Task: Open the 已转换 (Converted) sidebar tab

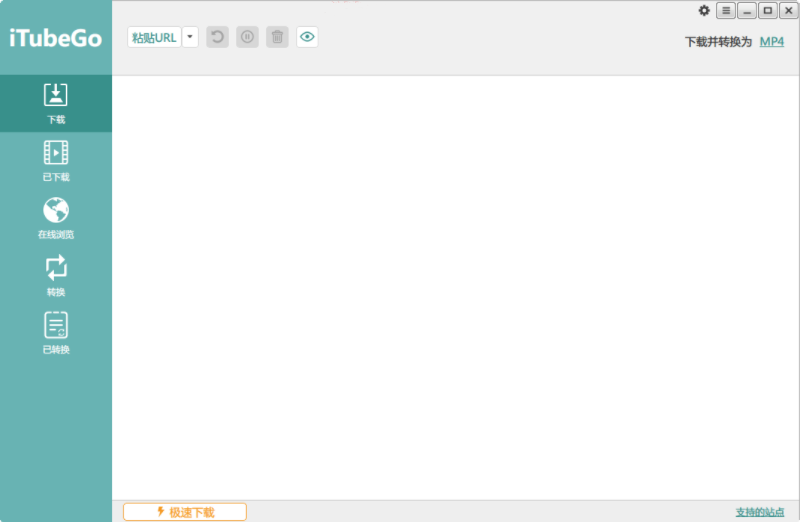Action: click(56, 333)
